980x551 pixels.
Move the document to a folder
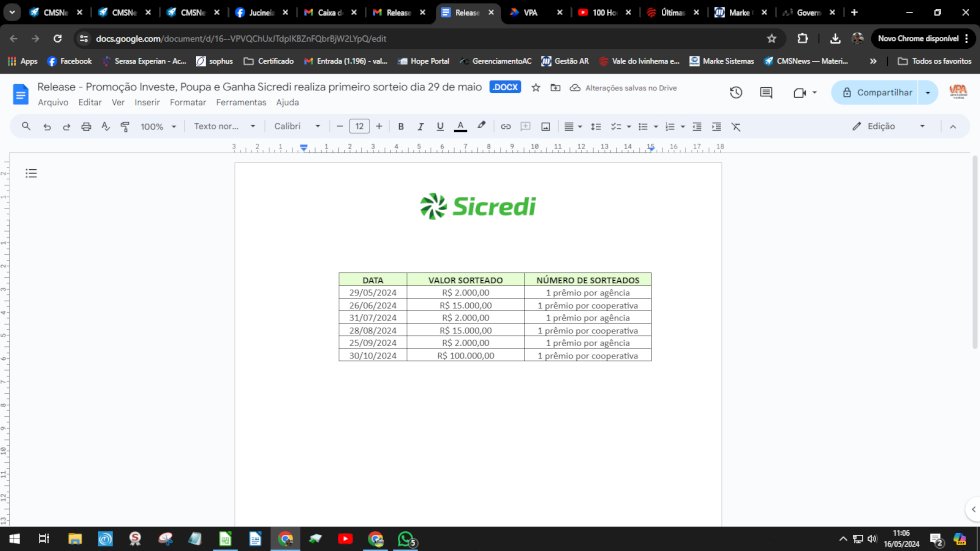click(555, 88)
